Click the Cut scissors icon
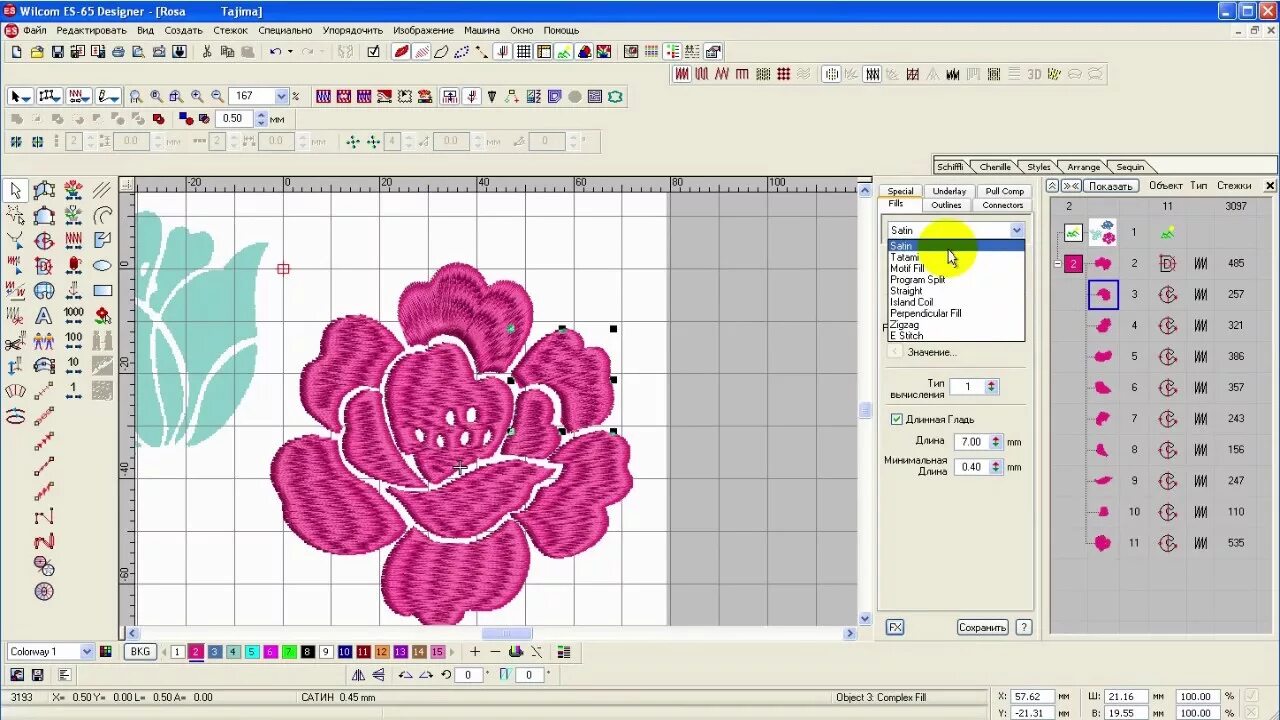1280x720 pixels. (206, 52)
